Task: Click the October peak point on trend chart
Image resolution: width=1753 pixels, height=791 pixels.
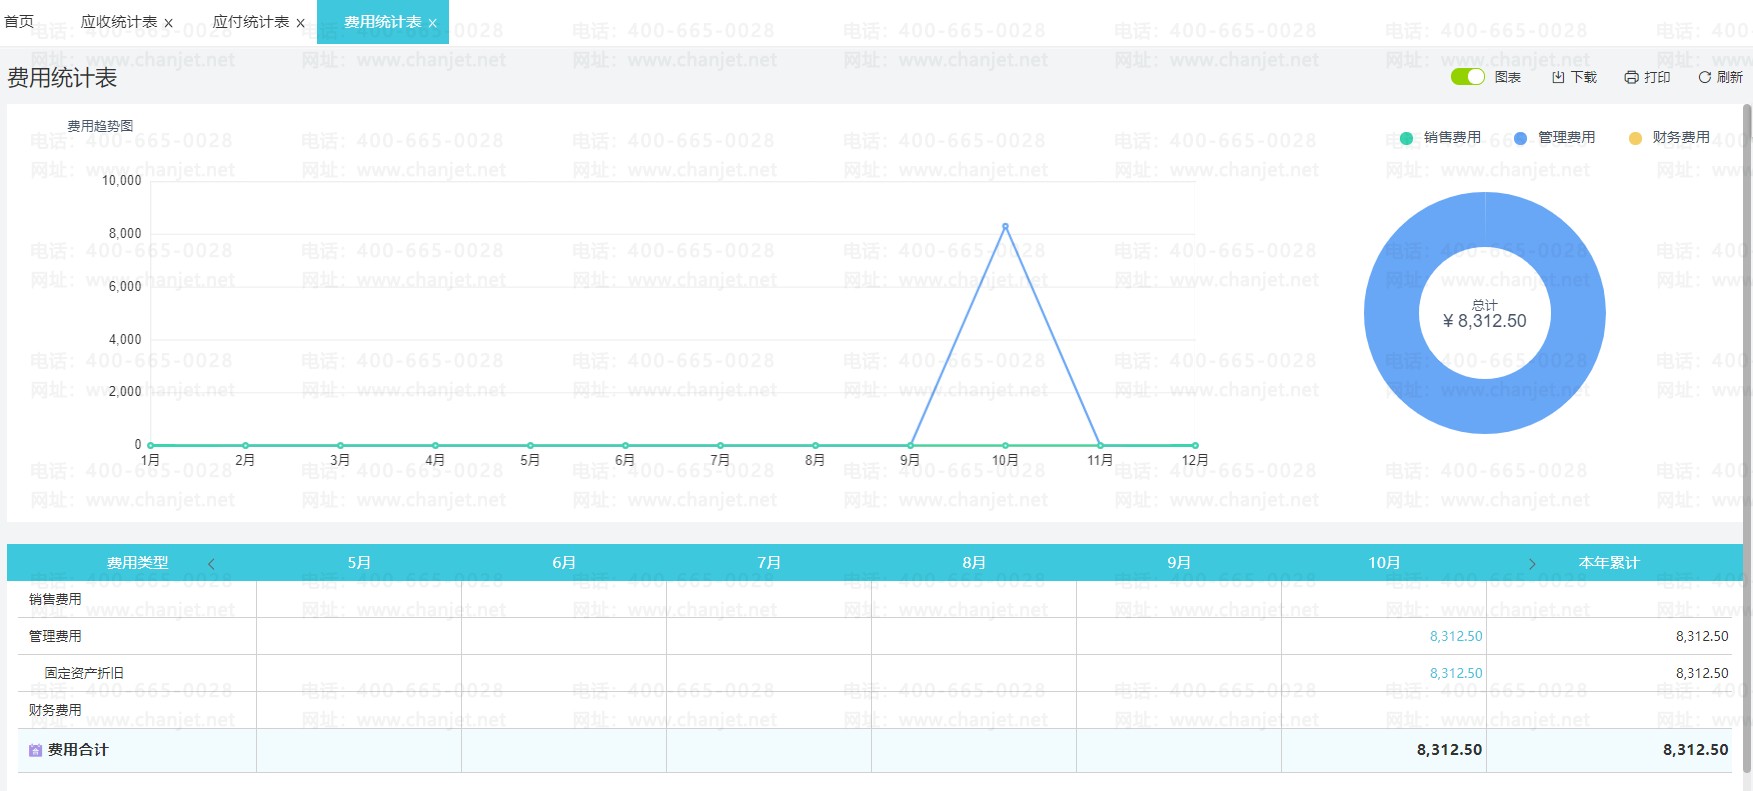Action: coord(1005,226)
